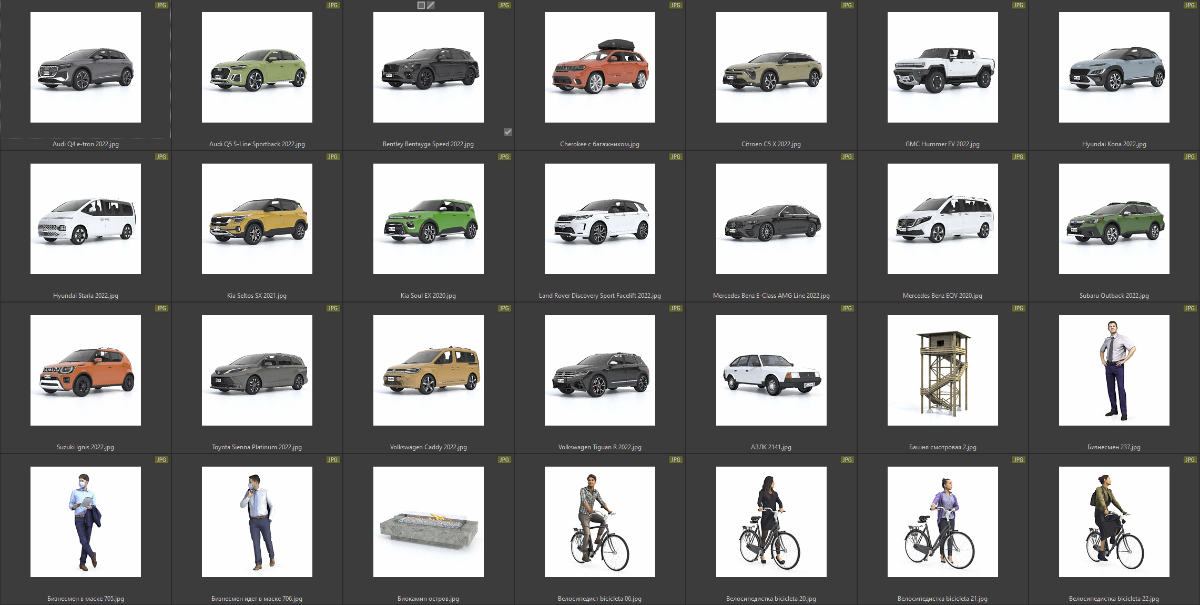Click the Land Rover Discovery Sport filename label
This screenshot has height=605, width=1200.
tap(600, 296)
